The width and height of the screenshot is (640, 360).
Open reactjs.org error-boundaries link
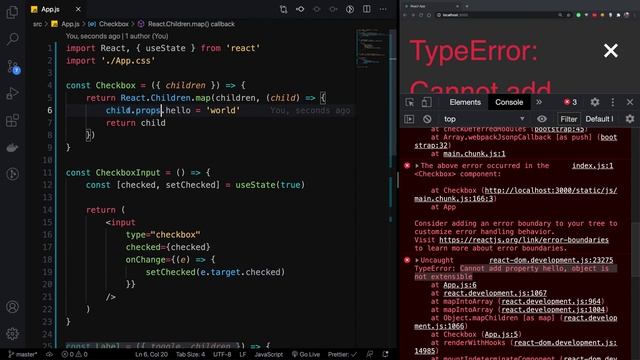pyautogui.click(x=524, y=240)
